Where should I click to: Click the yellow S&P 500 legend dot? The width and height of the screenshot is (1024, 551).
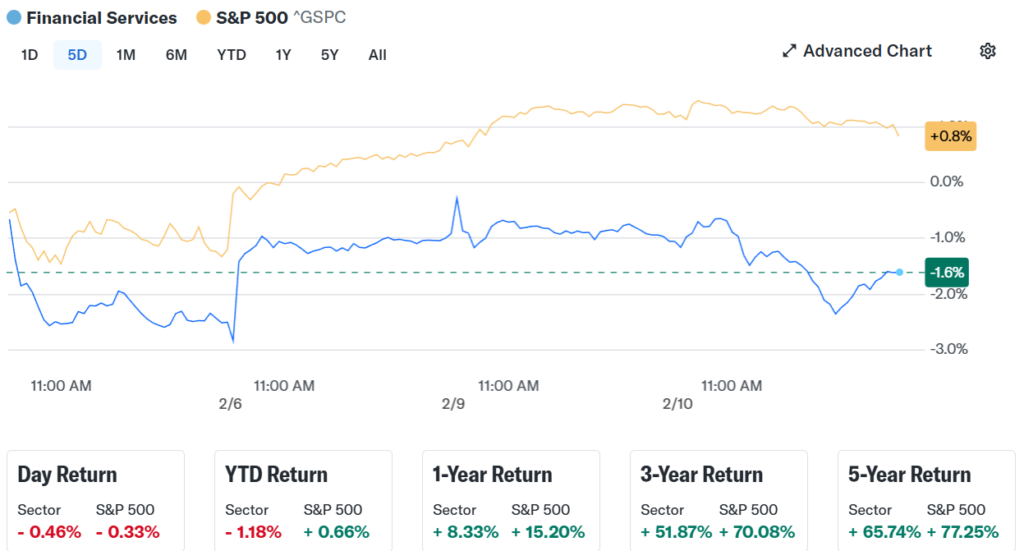(203, 18)
